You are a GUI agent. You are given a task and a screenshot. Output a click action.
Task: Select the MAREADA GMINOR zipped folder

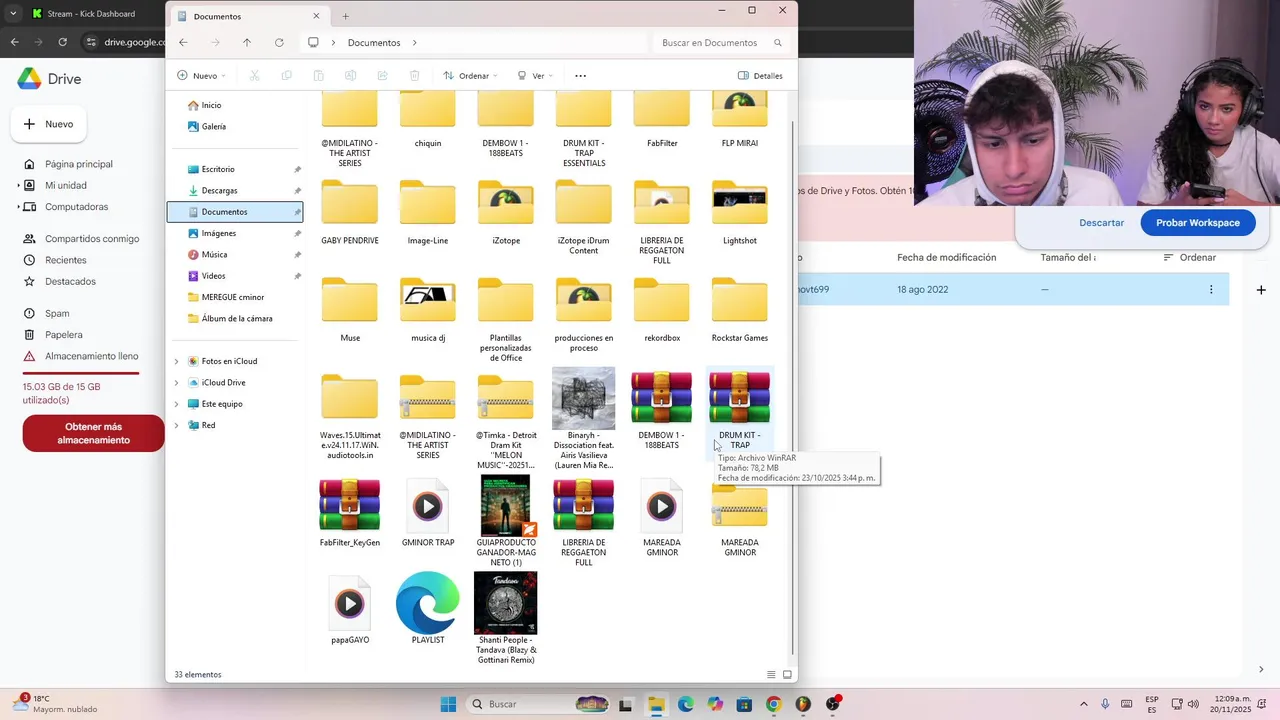740,505
